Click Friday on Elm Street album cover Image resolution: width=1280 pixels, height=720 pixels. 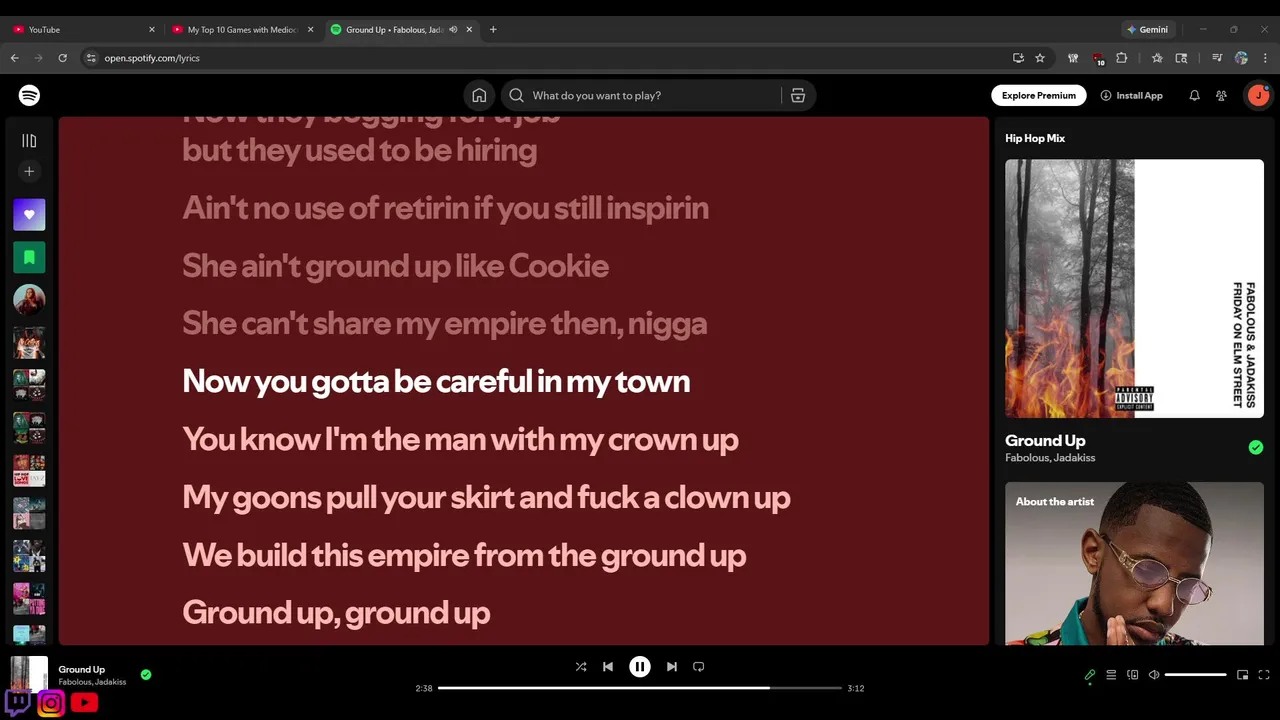pos(1134,288)
